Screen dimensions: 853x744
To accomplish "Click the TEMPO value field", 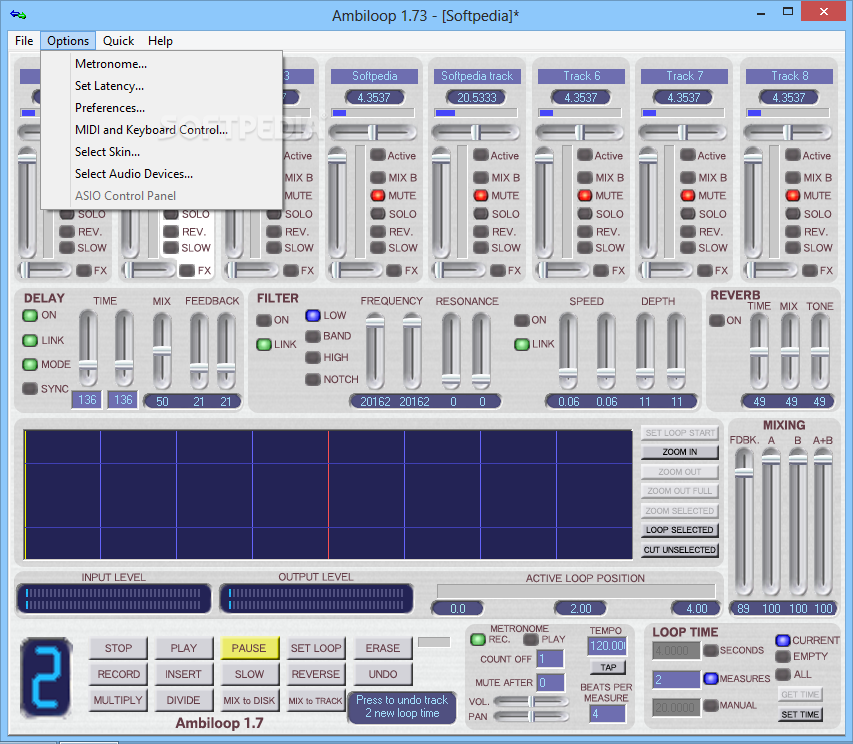I will click(x=607, y=646).
